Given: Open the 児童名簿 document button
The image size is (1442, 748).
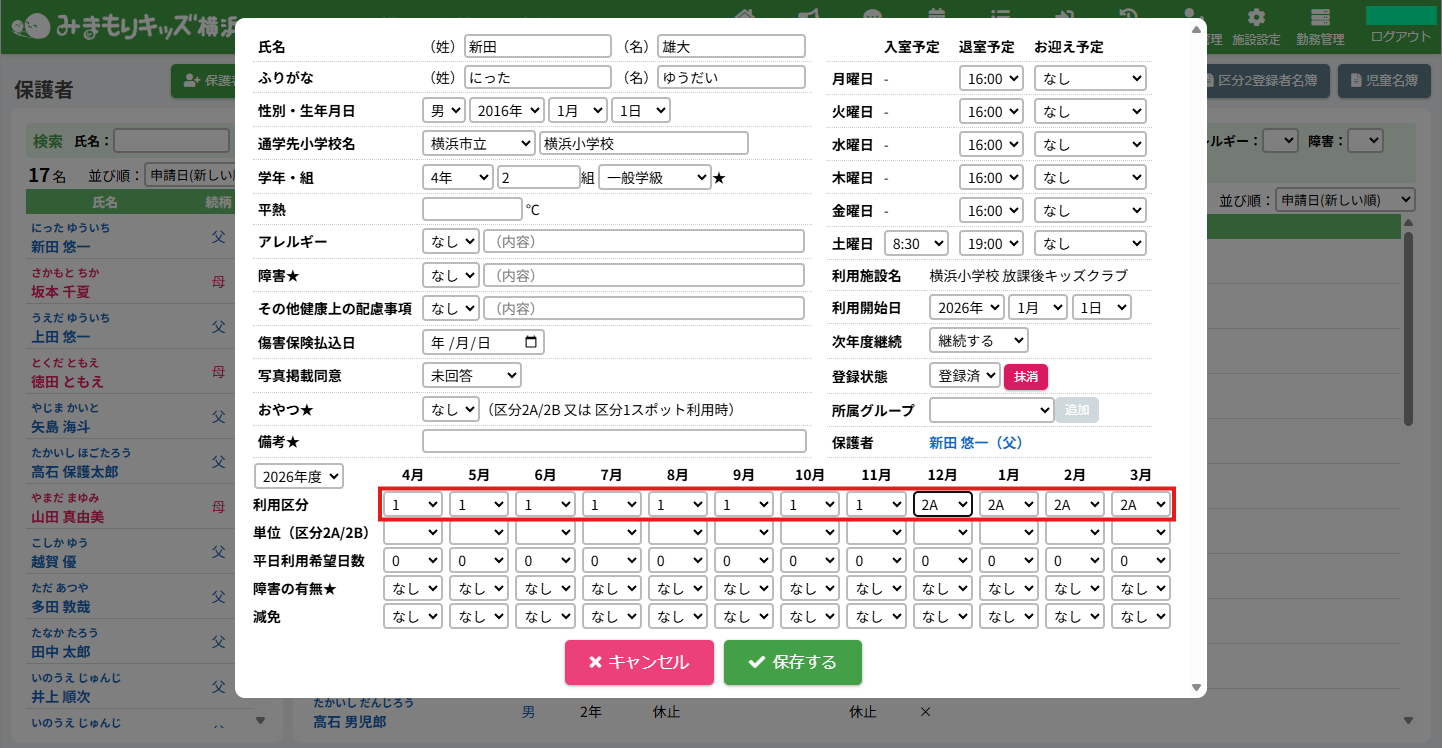Looking at the screenshot, I should click(x=1384, y=81).
